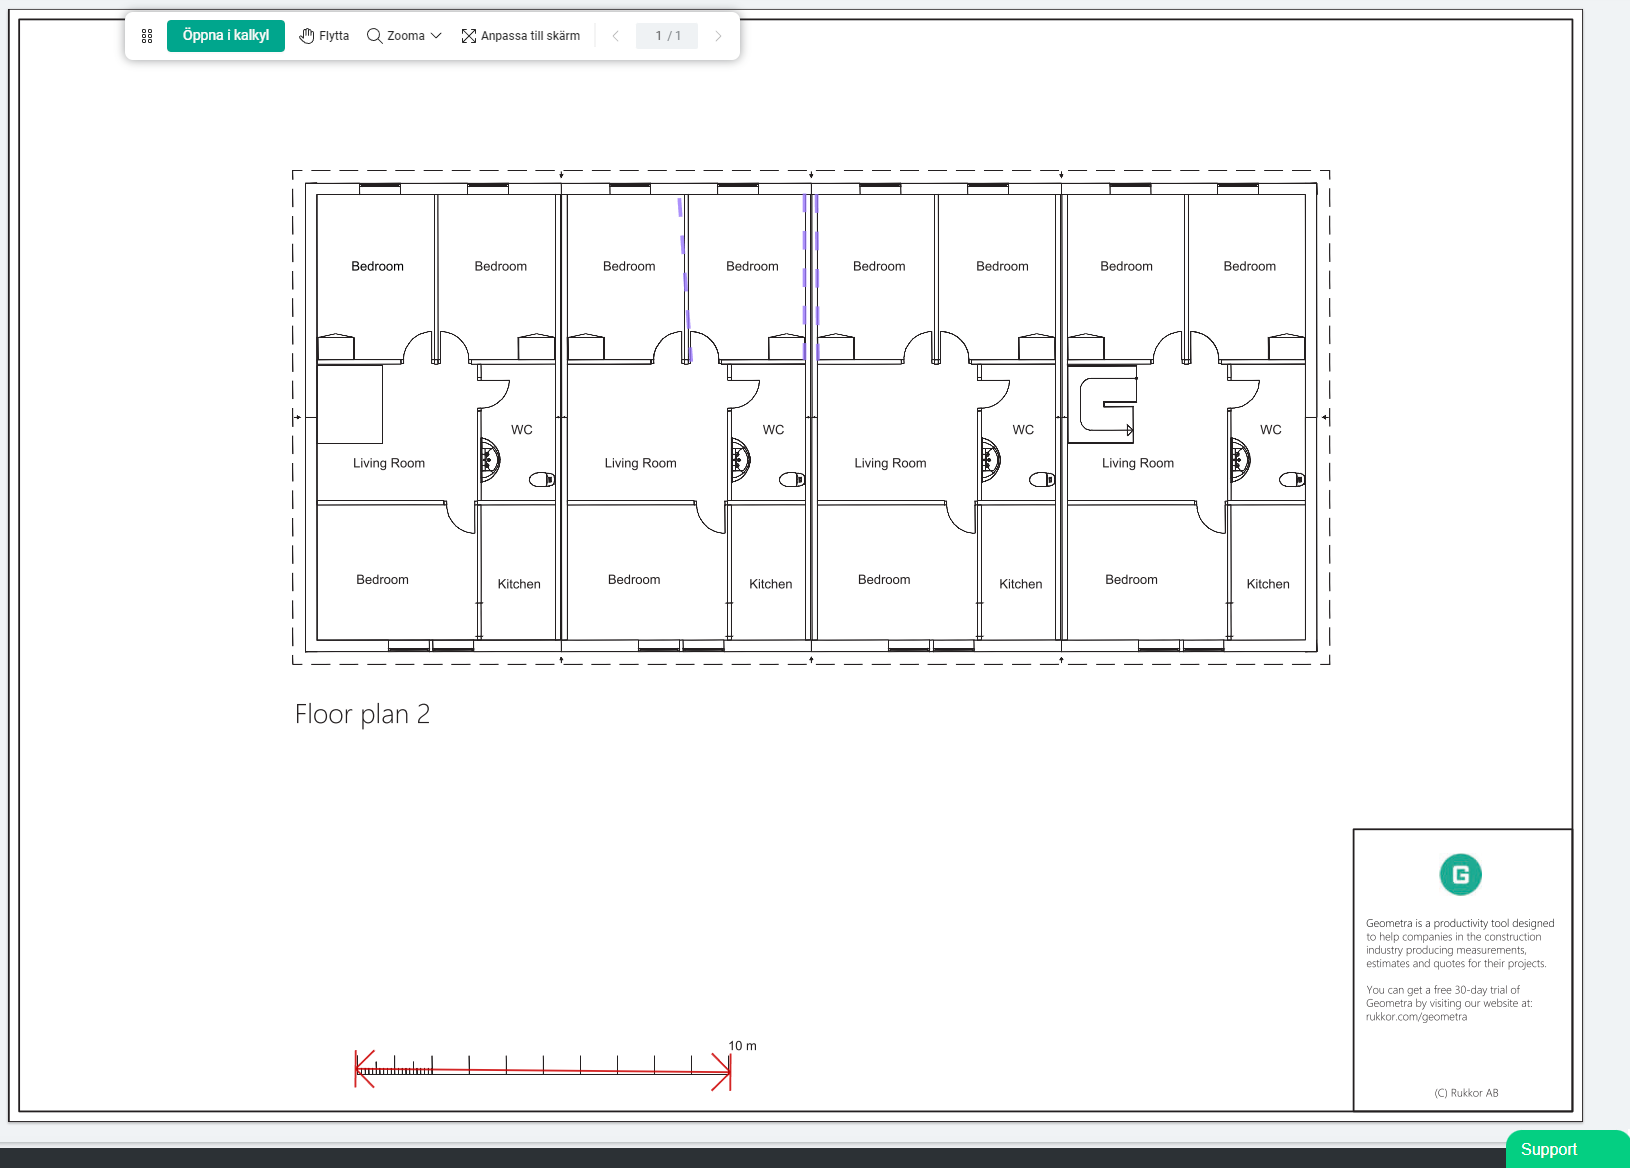This screenshot has width=1630, height=1168.
Task: Go to the next page arrow
Action: tap(718, 36)
